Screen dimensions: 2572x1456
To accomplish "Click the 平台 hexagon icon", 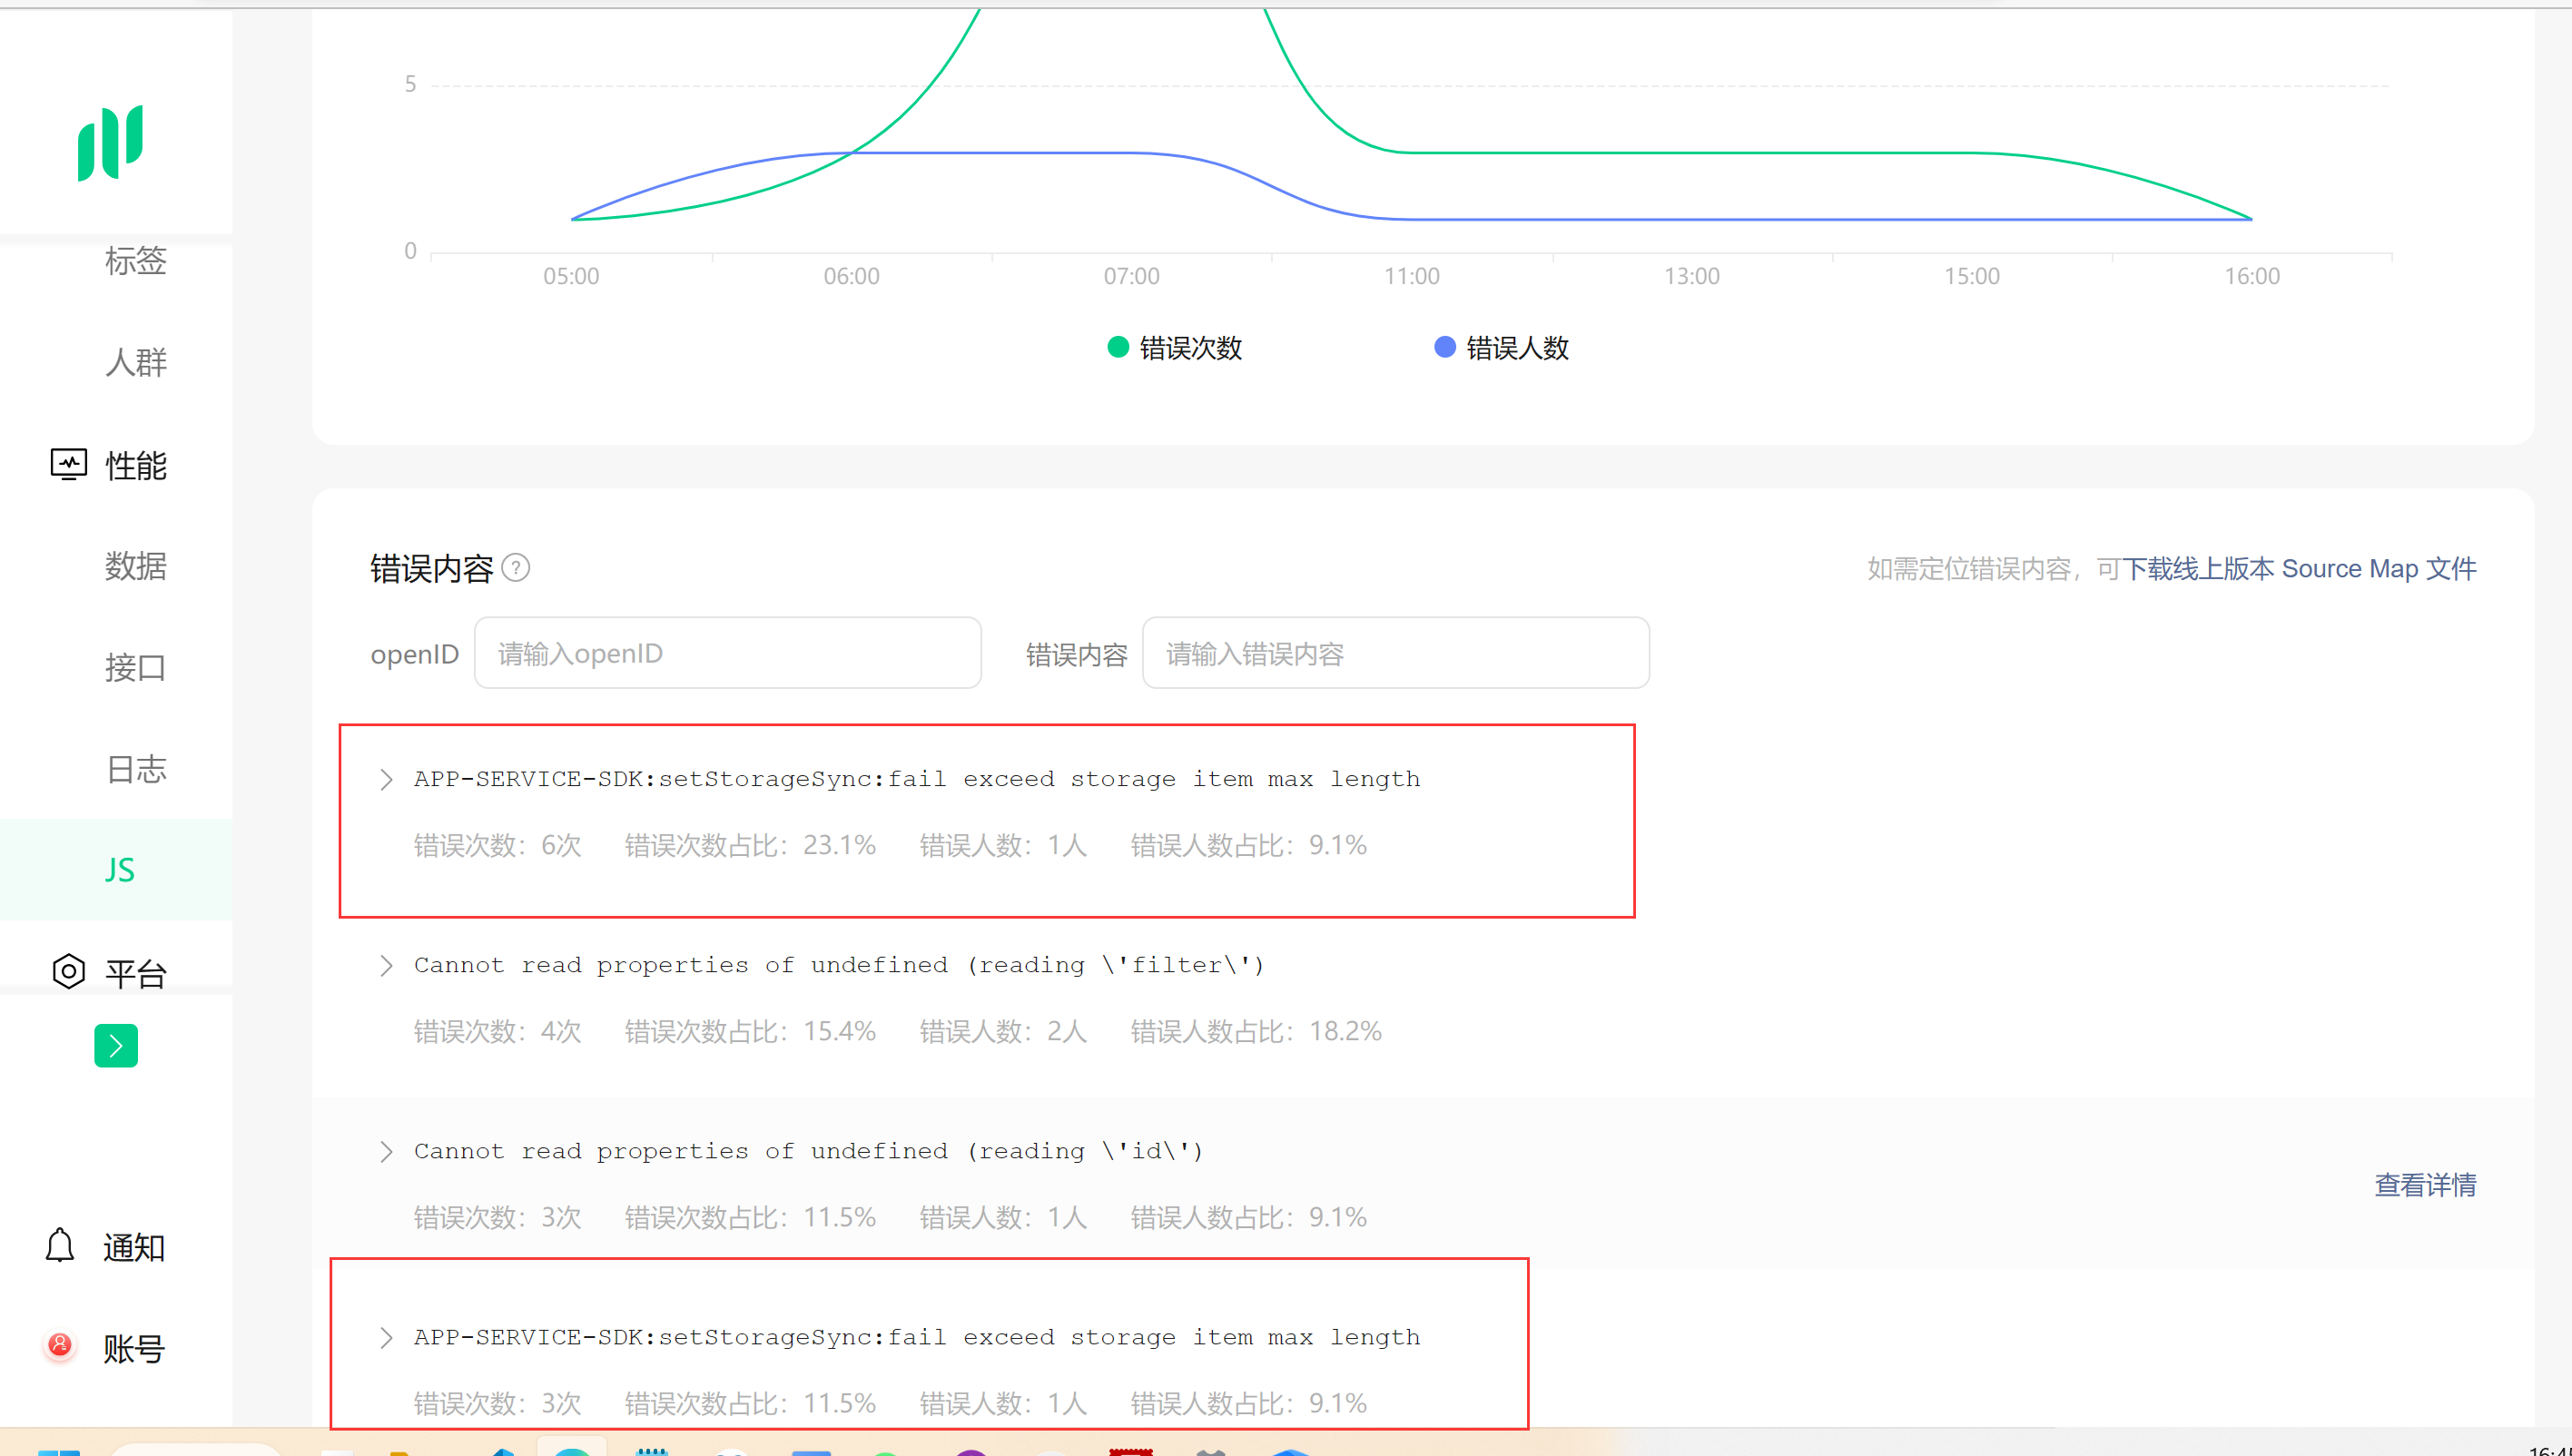I will (68, 971).
